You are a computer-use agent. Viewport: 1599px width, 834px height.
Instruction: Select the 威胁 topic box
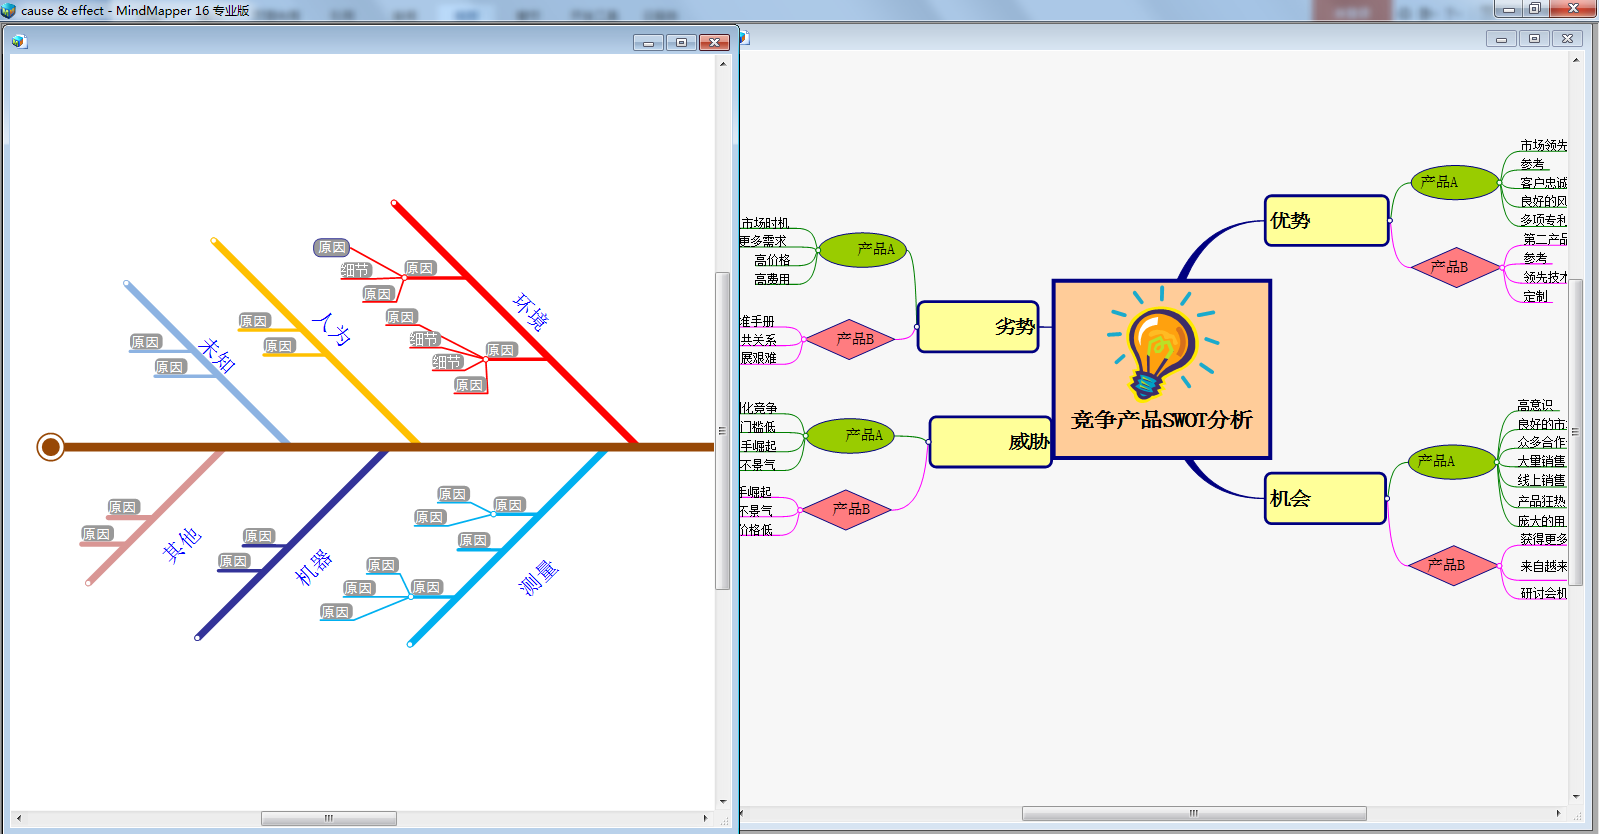point(990,442)
